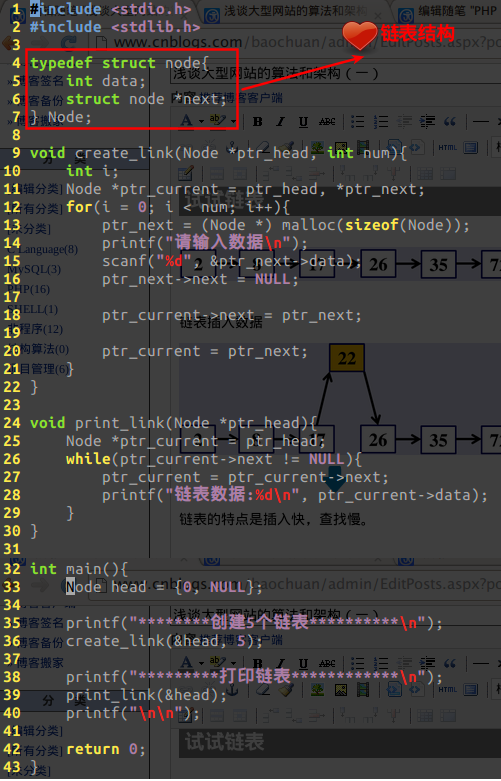
Task: Click the tree-image icon in the lower toolbar
Action: (317, 690)
